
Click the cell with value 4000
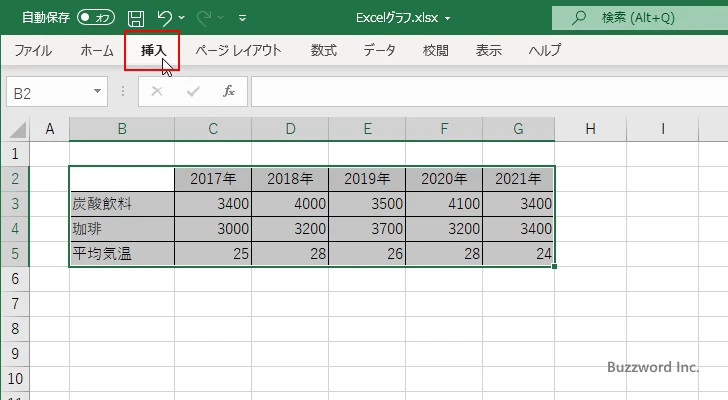290,204
